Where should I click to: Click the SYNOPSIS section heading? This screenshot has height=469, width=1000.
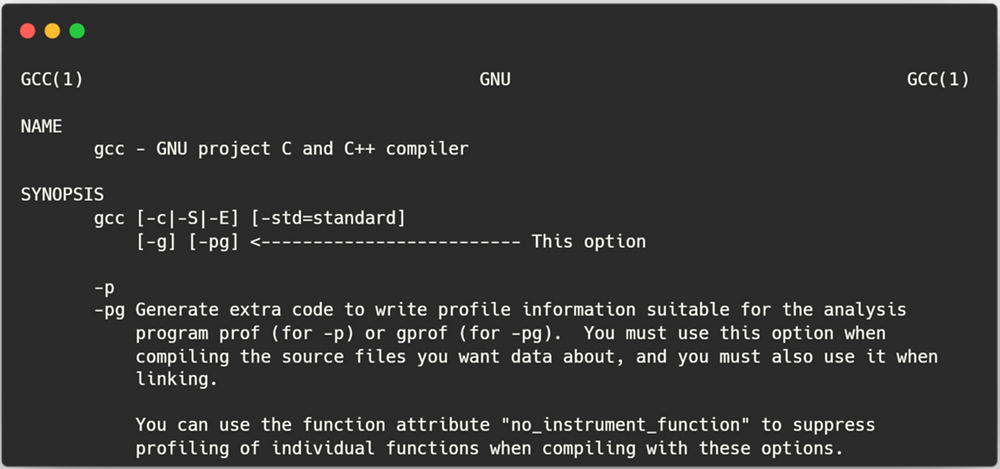[62, 194]
